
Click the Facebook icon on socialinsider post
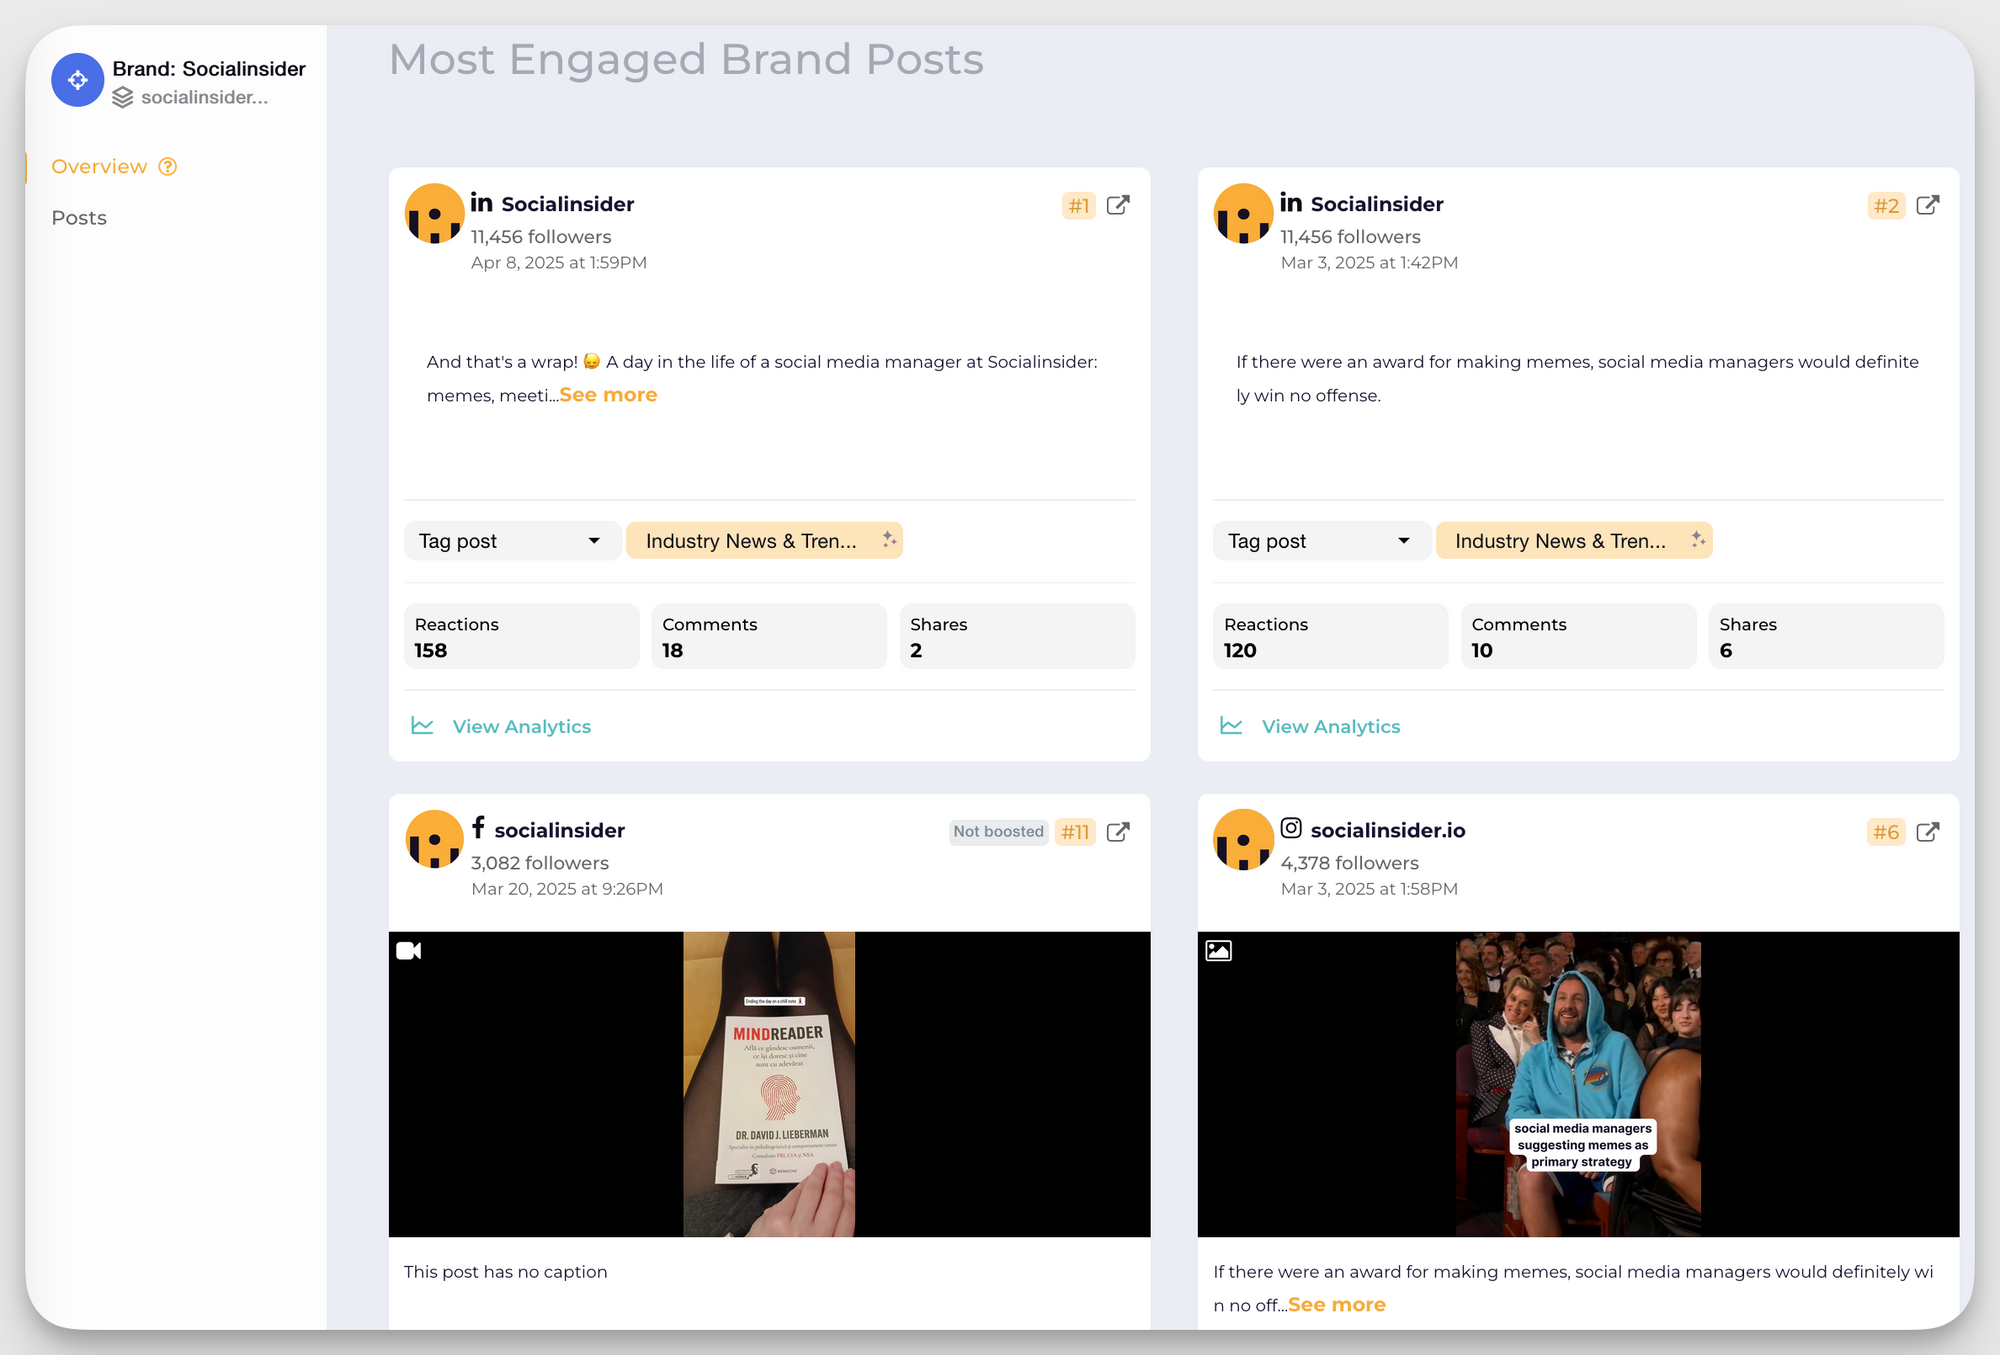[x=479, y=827]
